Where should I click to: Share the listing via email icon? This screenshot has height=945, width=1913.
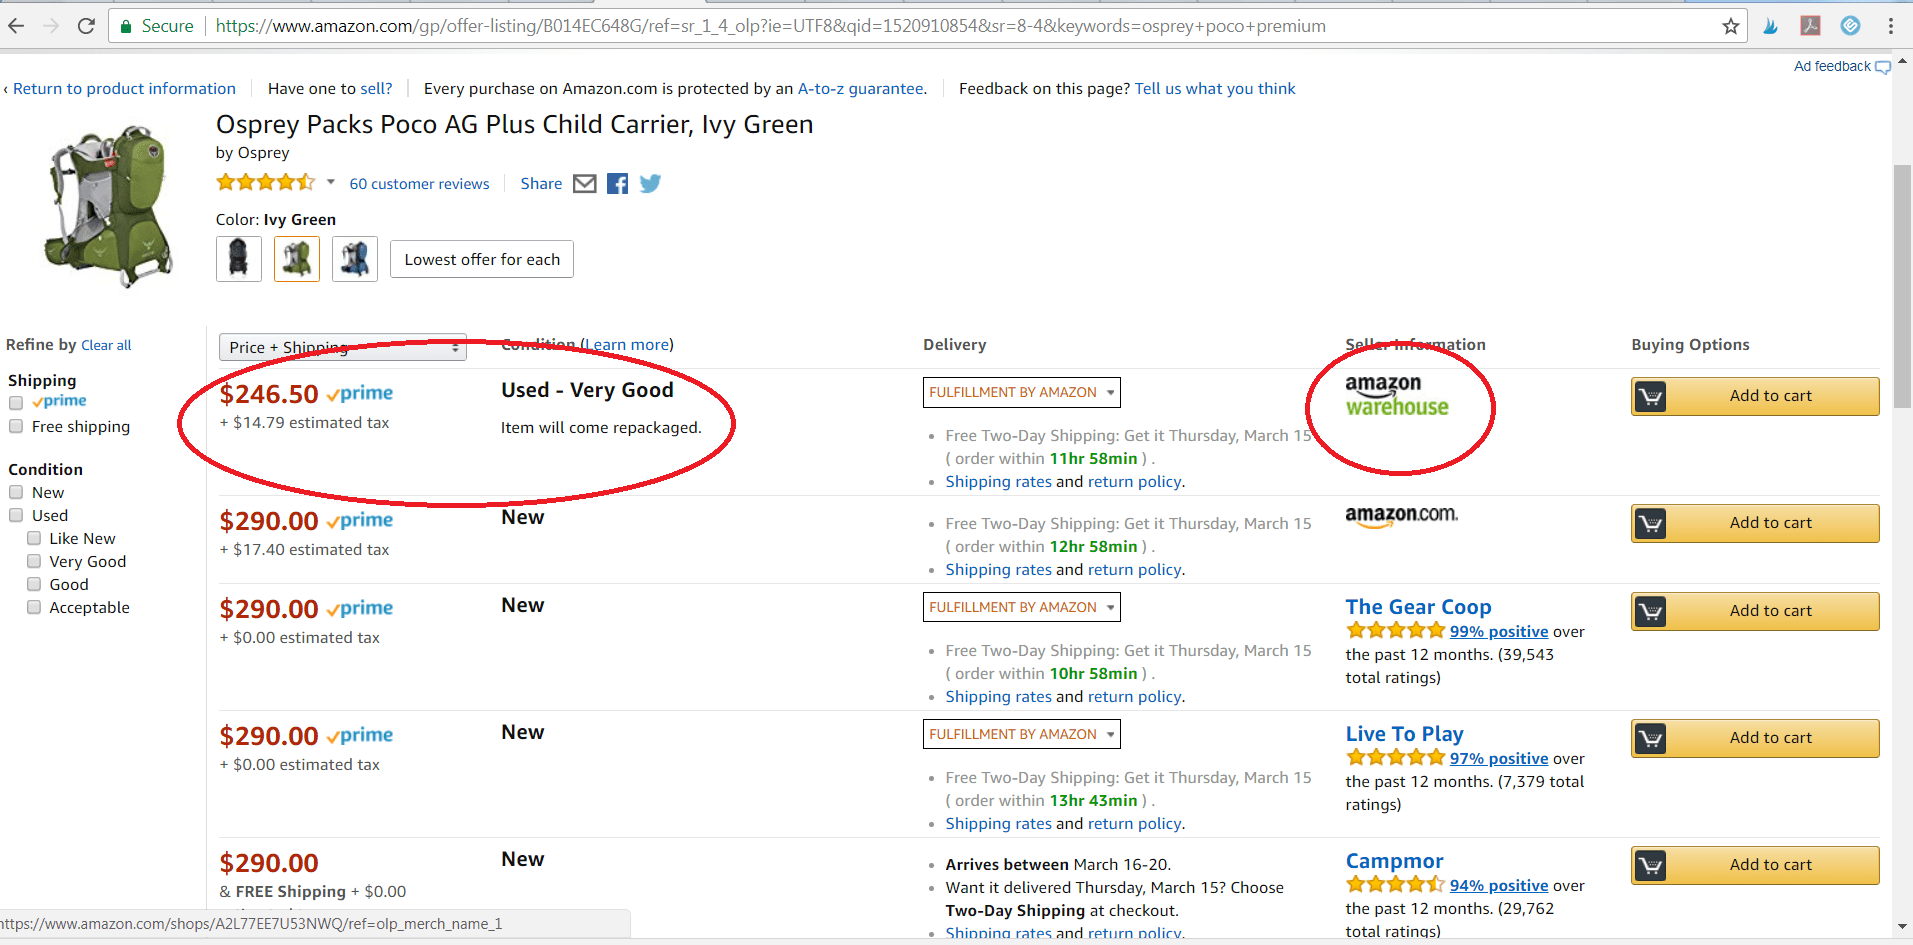[x=585, y=183]
